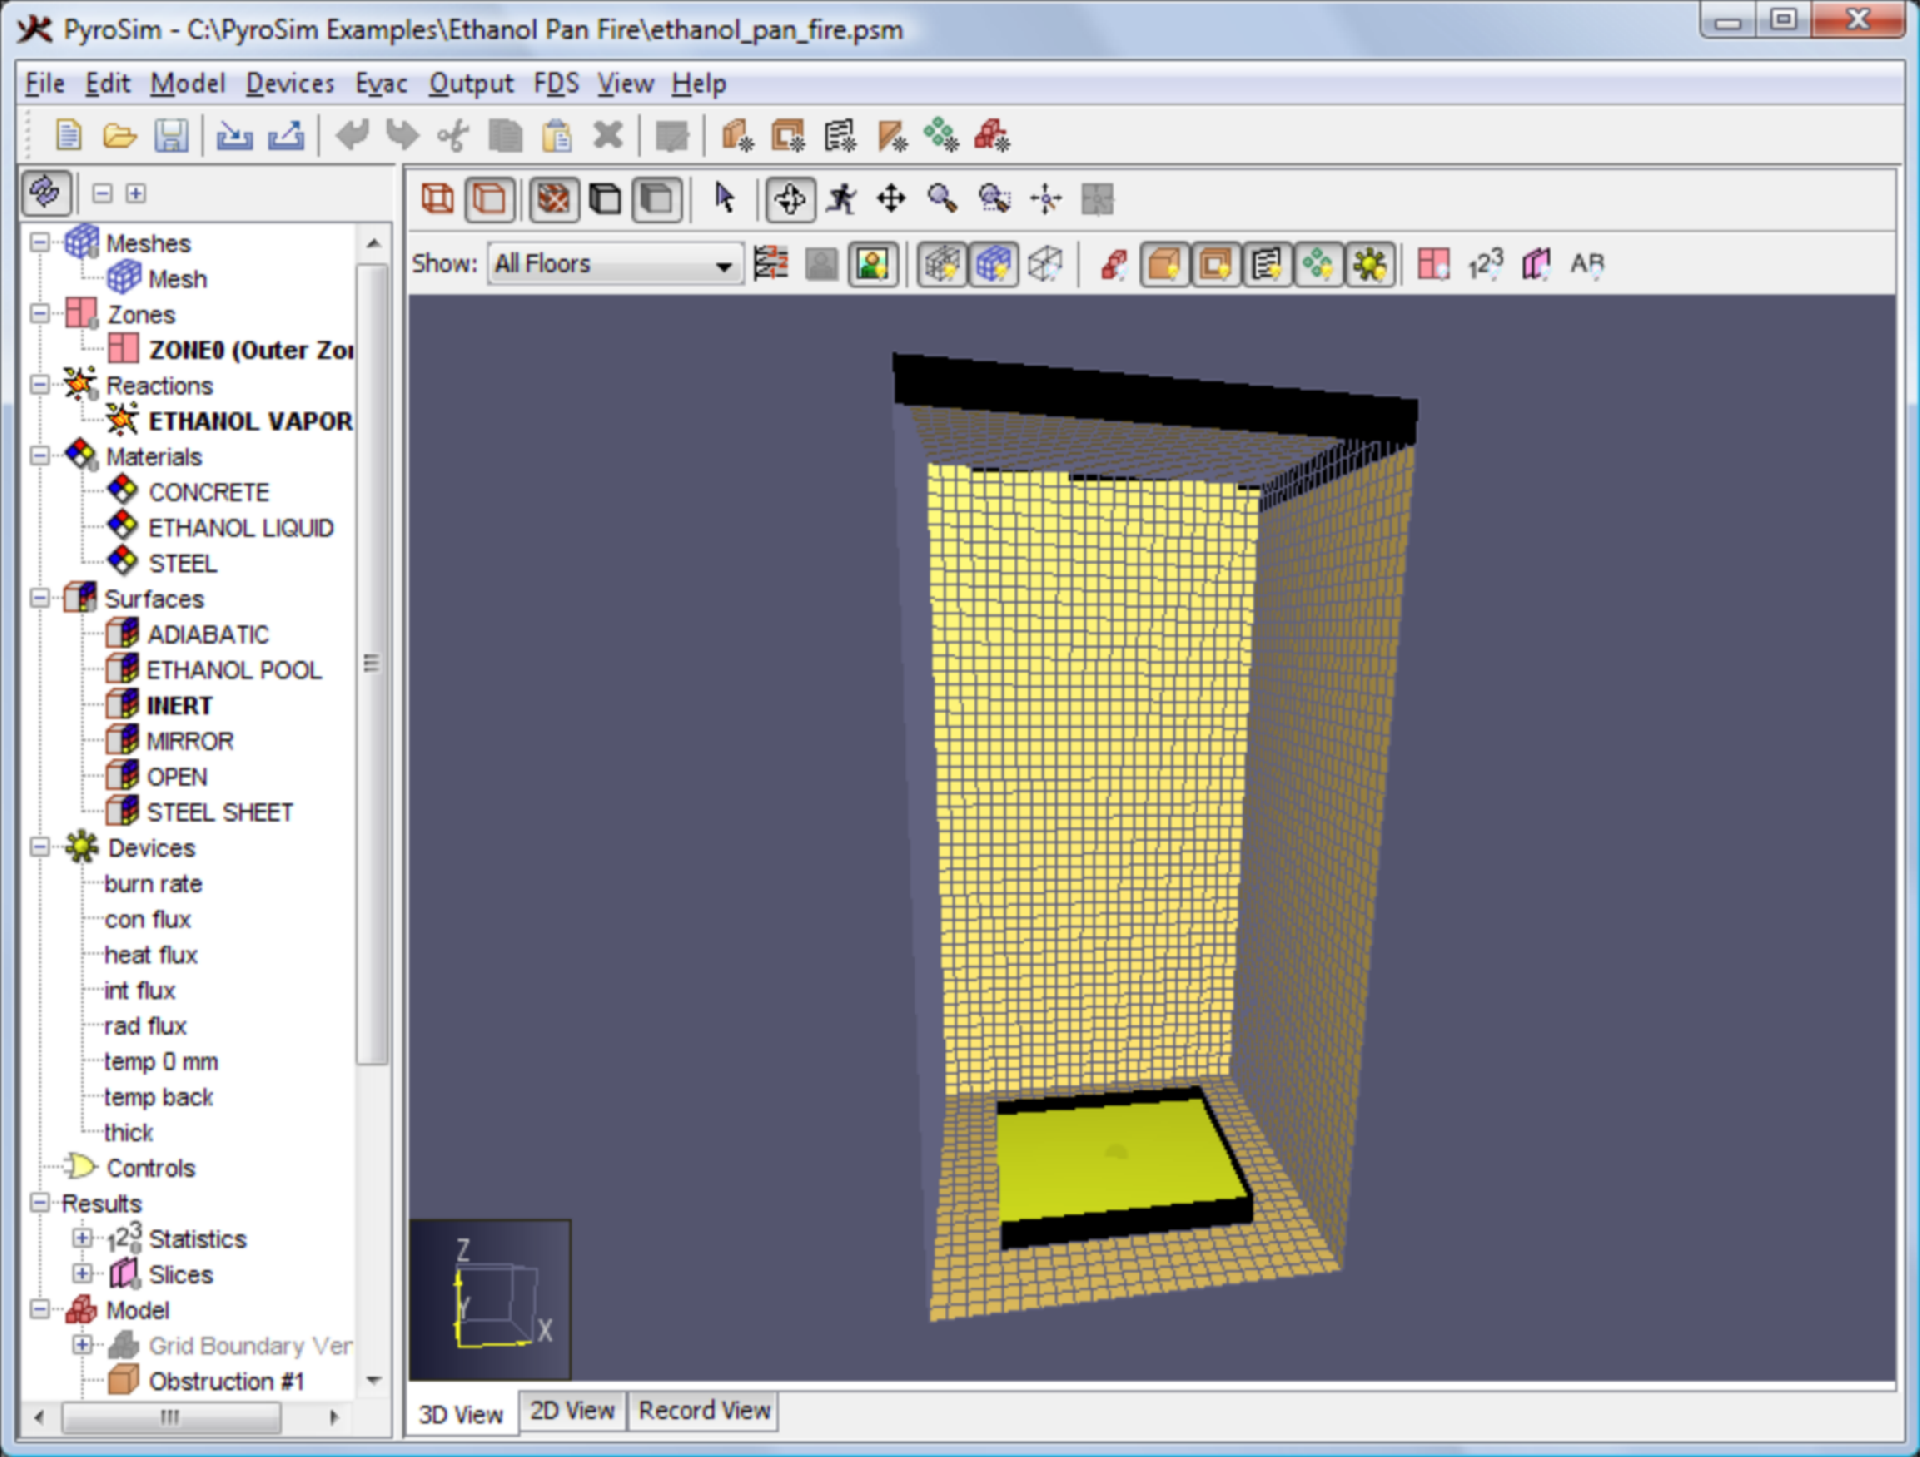Select the pan view tool

[x=891, y=199]
